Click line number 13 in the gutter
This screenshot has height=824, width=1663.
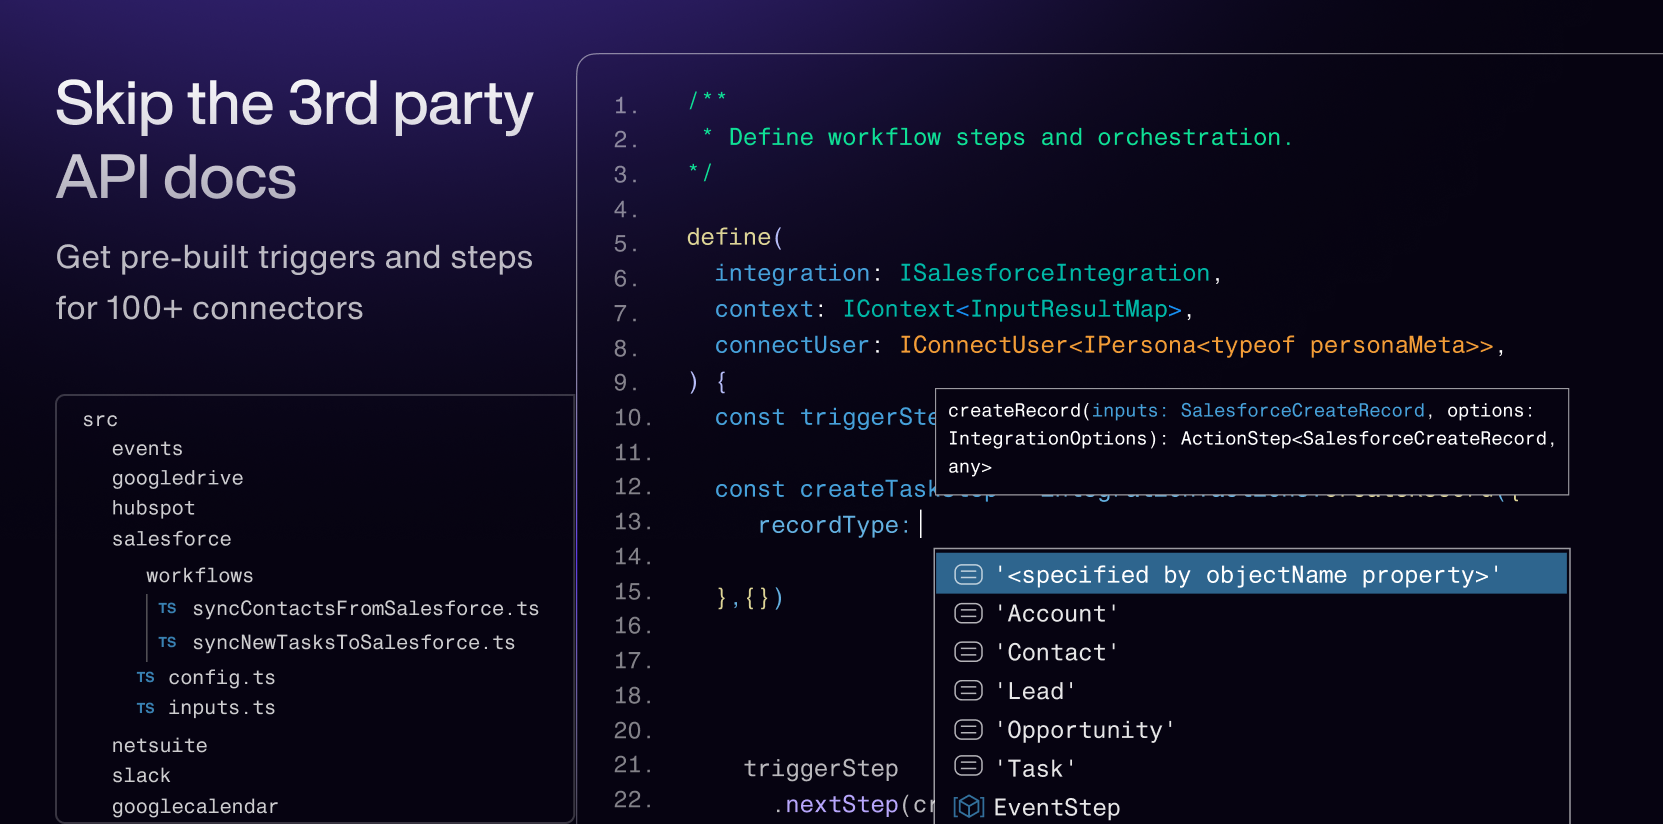point(632,523)
